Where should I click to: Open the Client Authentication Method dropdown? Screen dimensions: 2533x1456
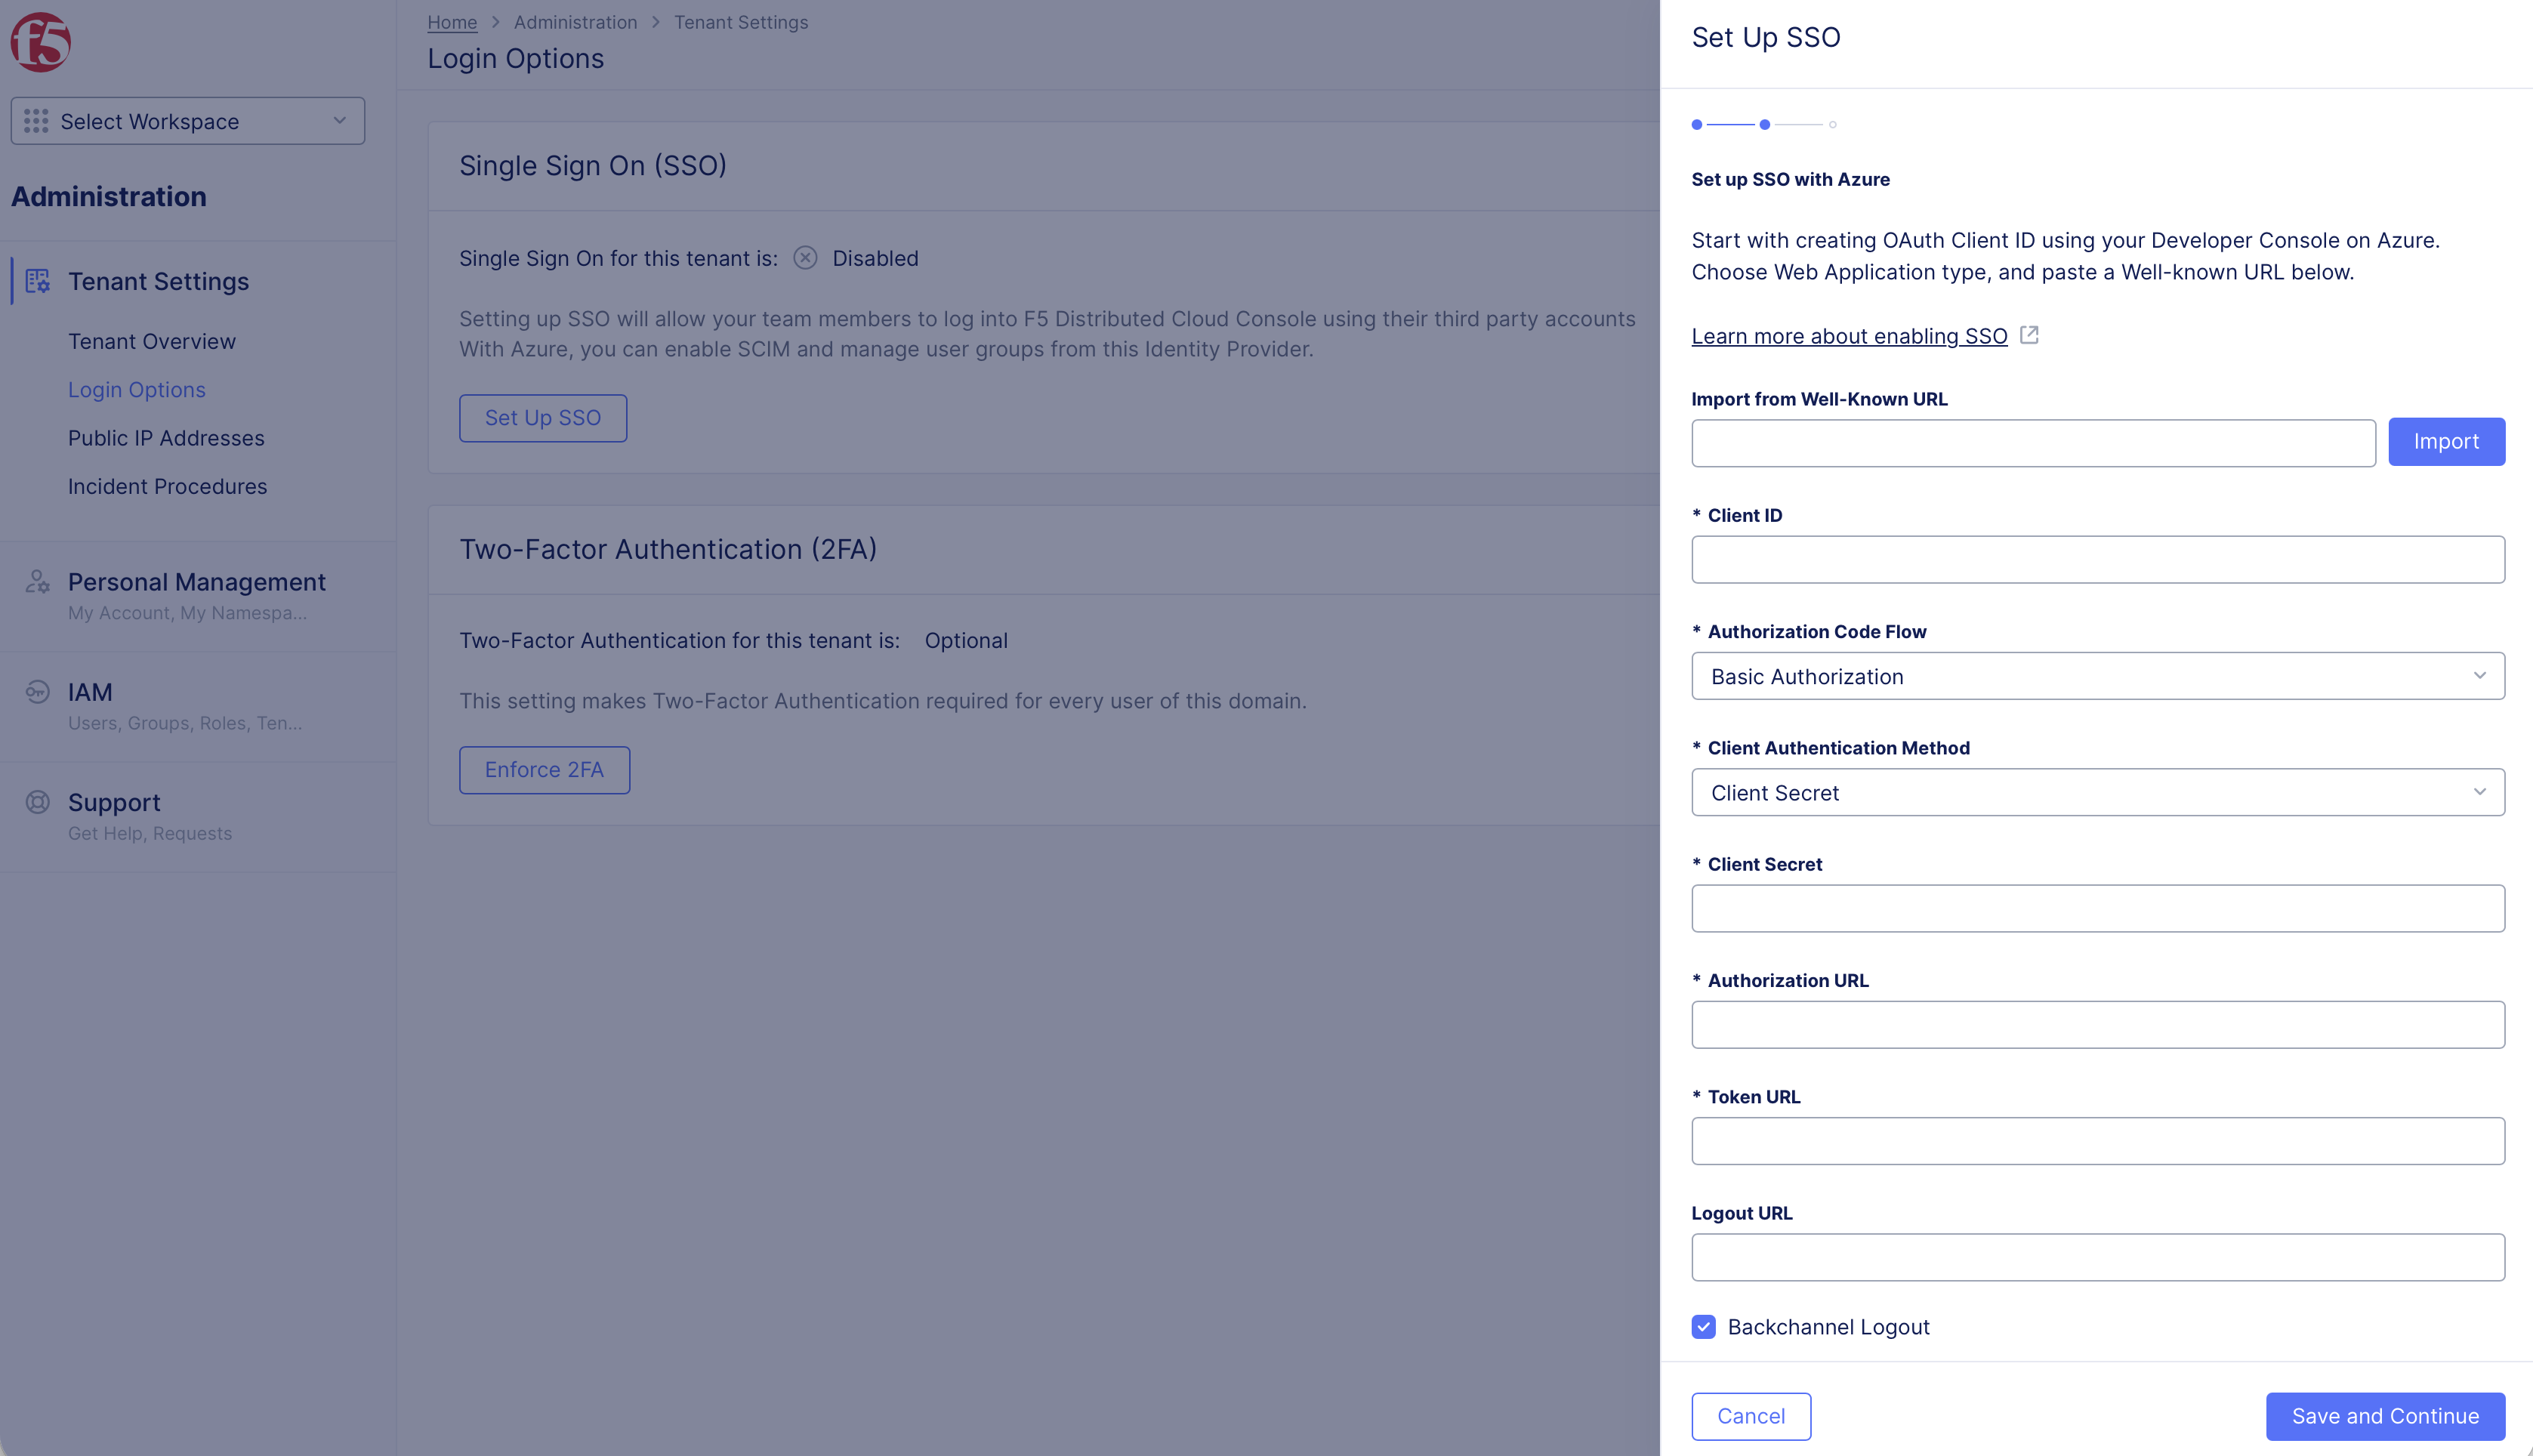(2098, 792)
